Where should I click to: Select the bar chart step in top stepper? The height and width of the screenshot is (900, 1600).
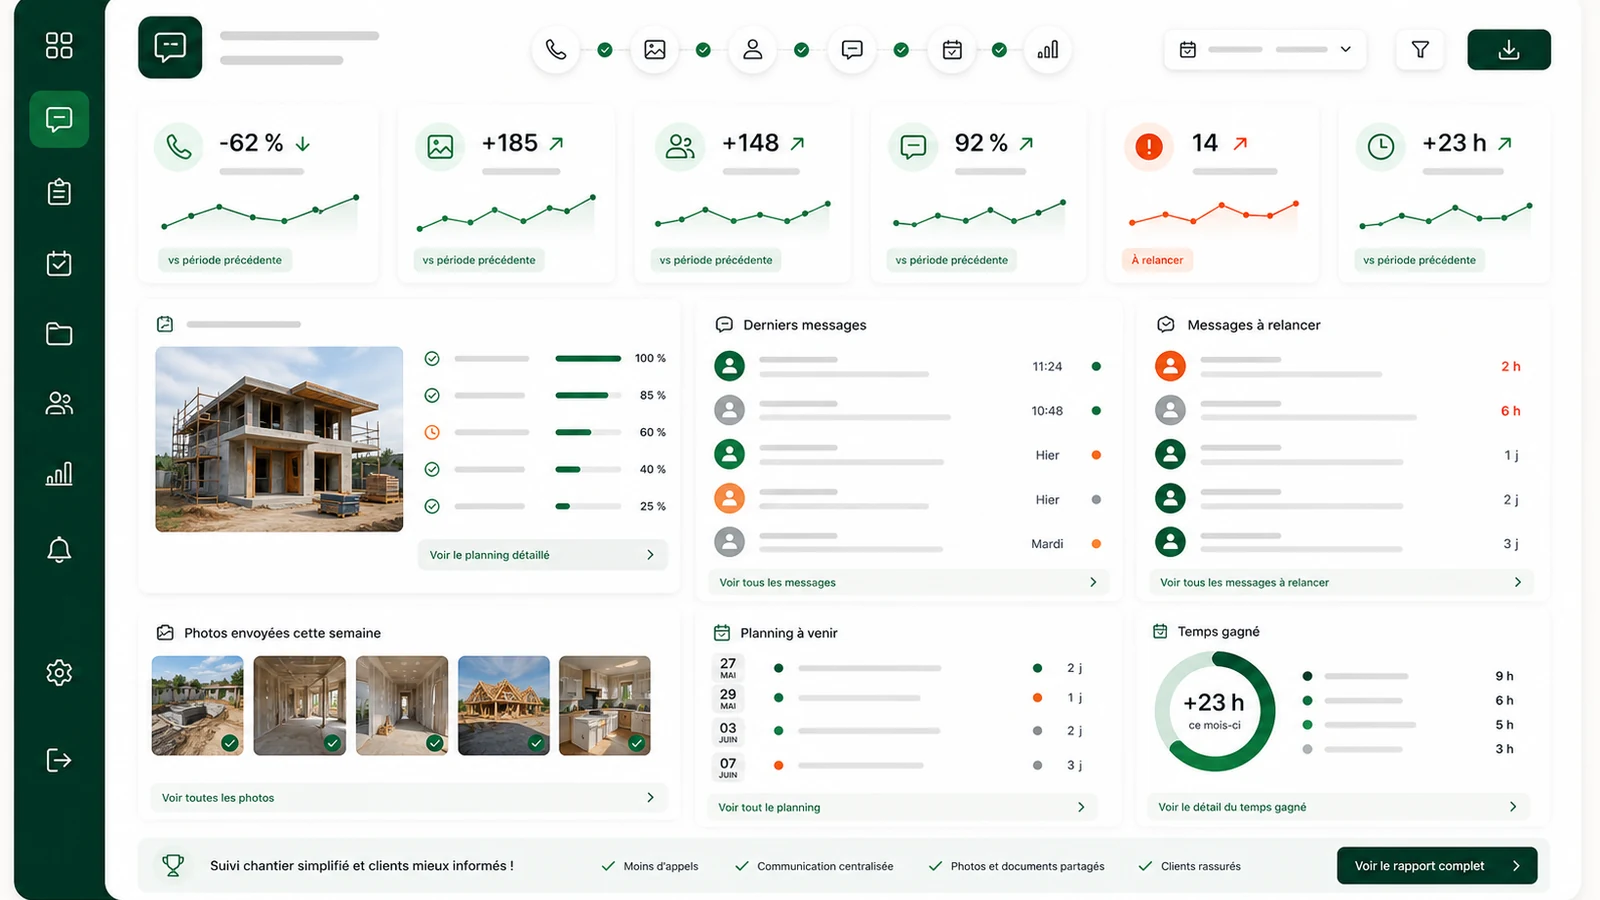tap(1048, 50)
